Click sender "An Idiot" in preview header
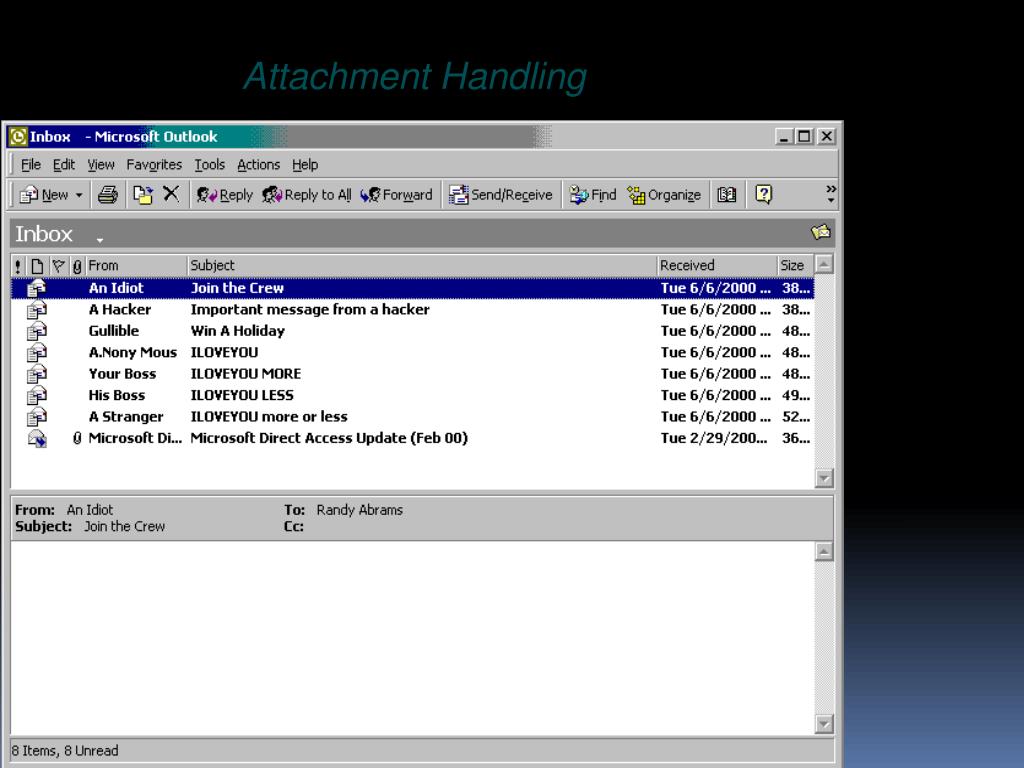The image size is (1024, 768). [x=89, y=510]
